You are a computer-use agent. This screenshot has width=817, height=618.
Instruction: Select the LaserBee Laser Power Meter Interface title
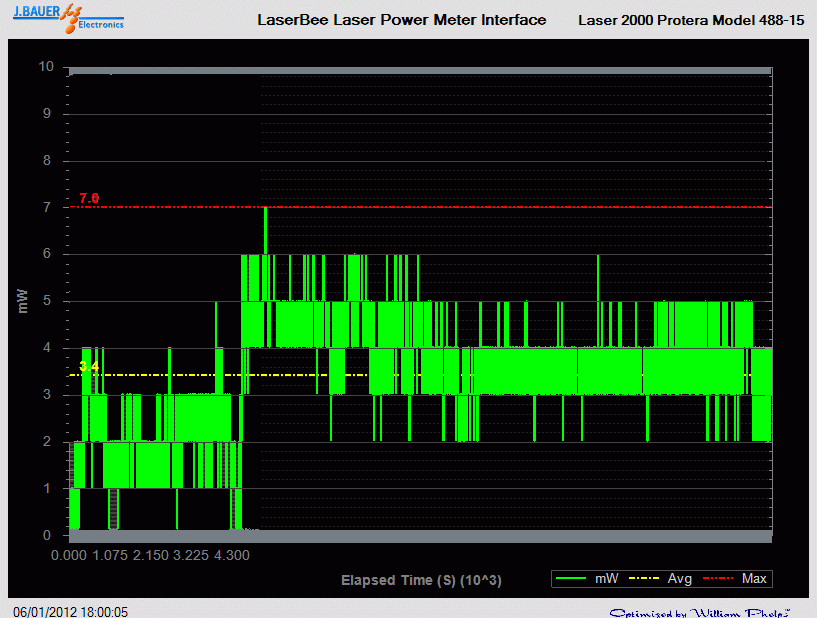(x=403, y=19)
